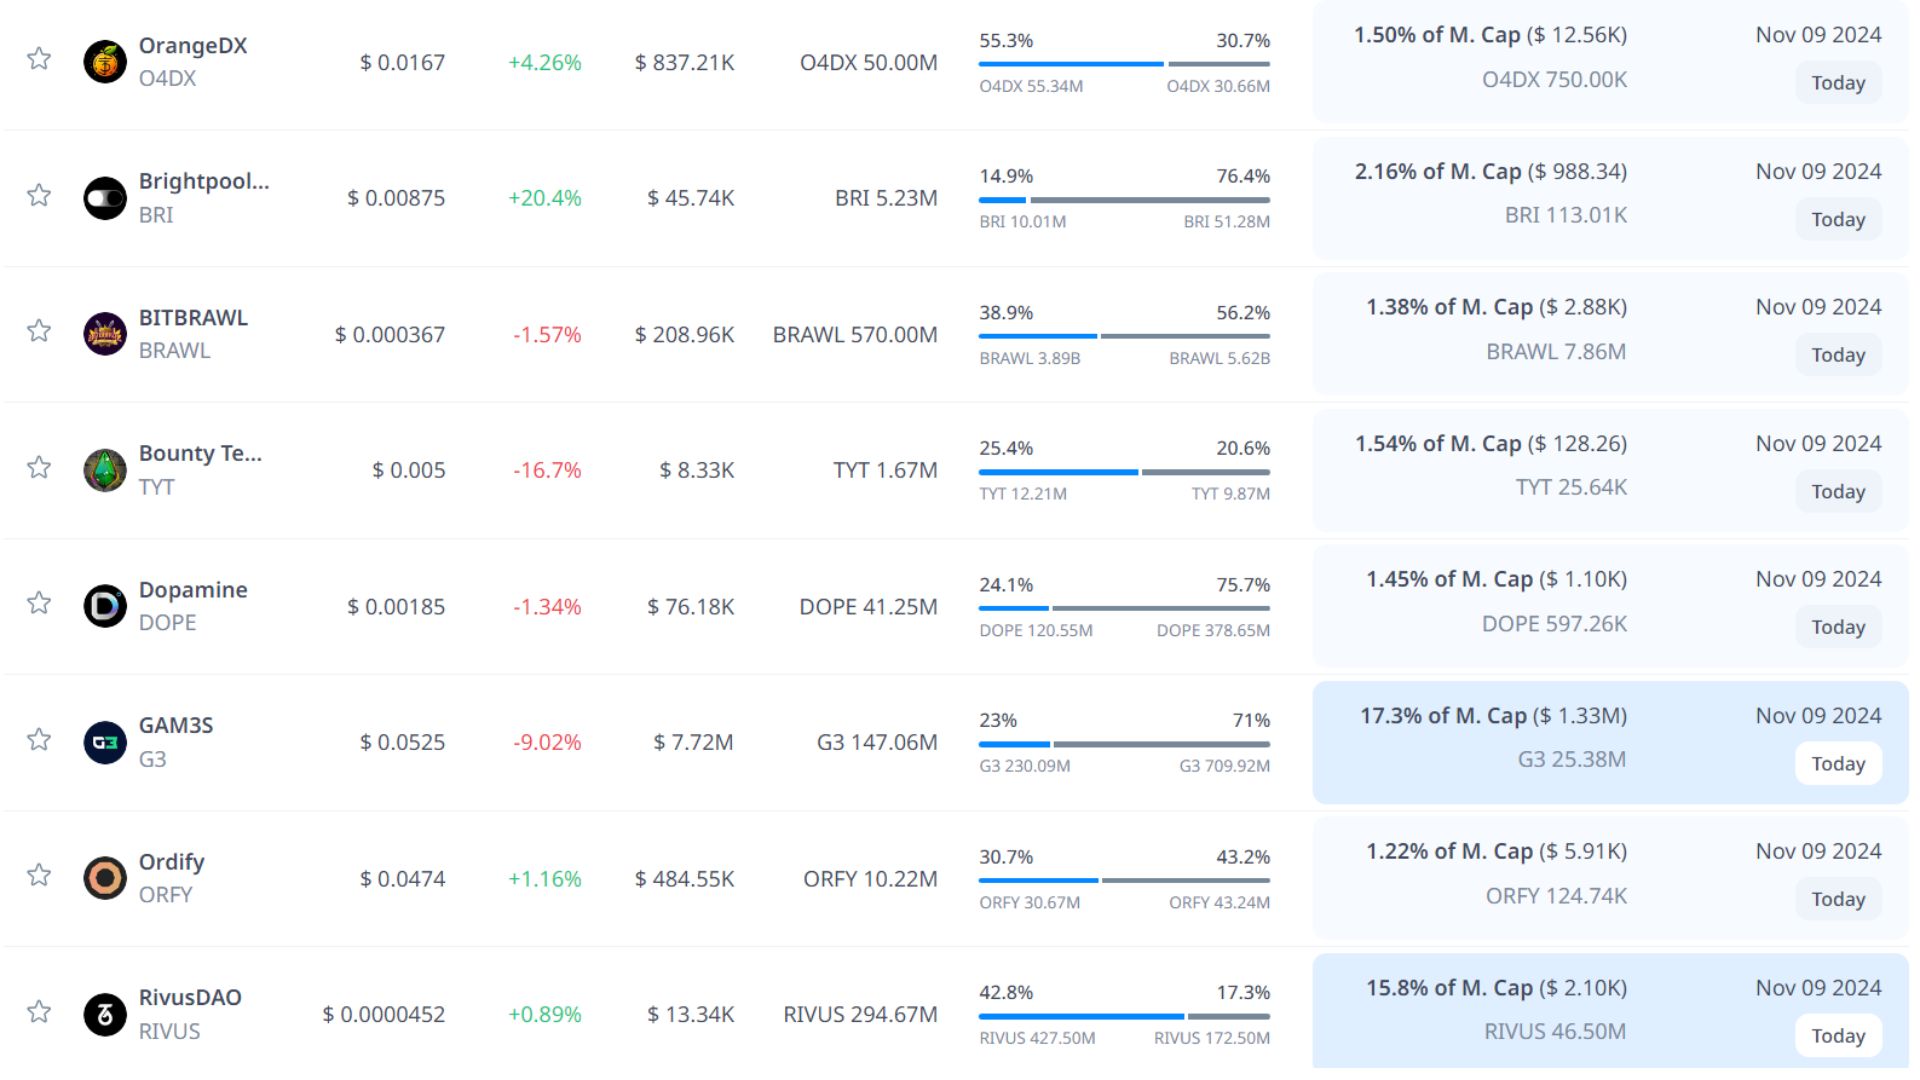Open the Ordify project name link
Image resolution: width=1920 pixels, height=1080 pixels.
(171, 861)
